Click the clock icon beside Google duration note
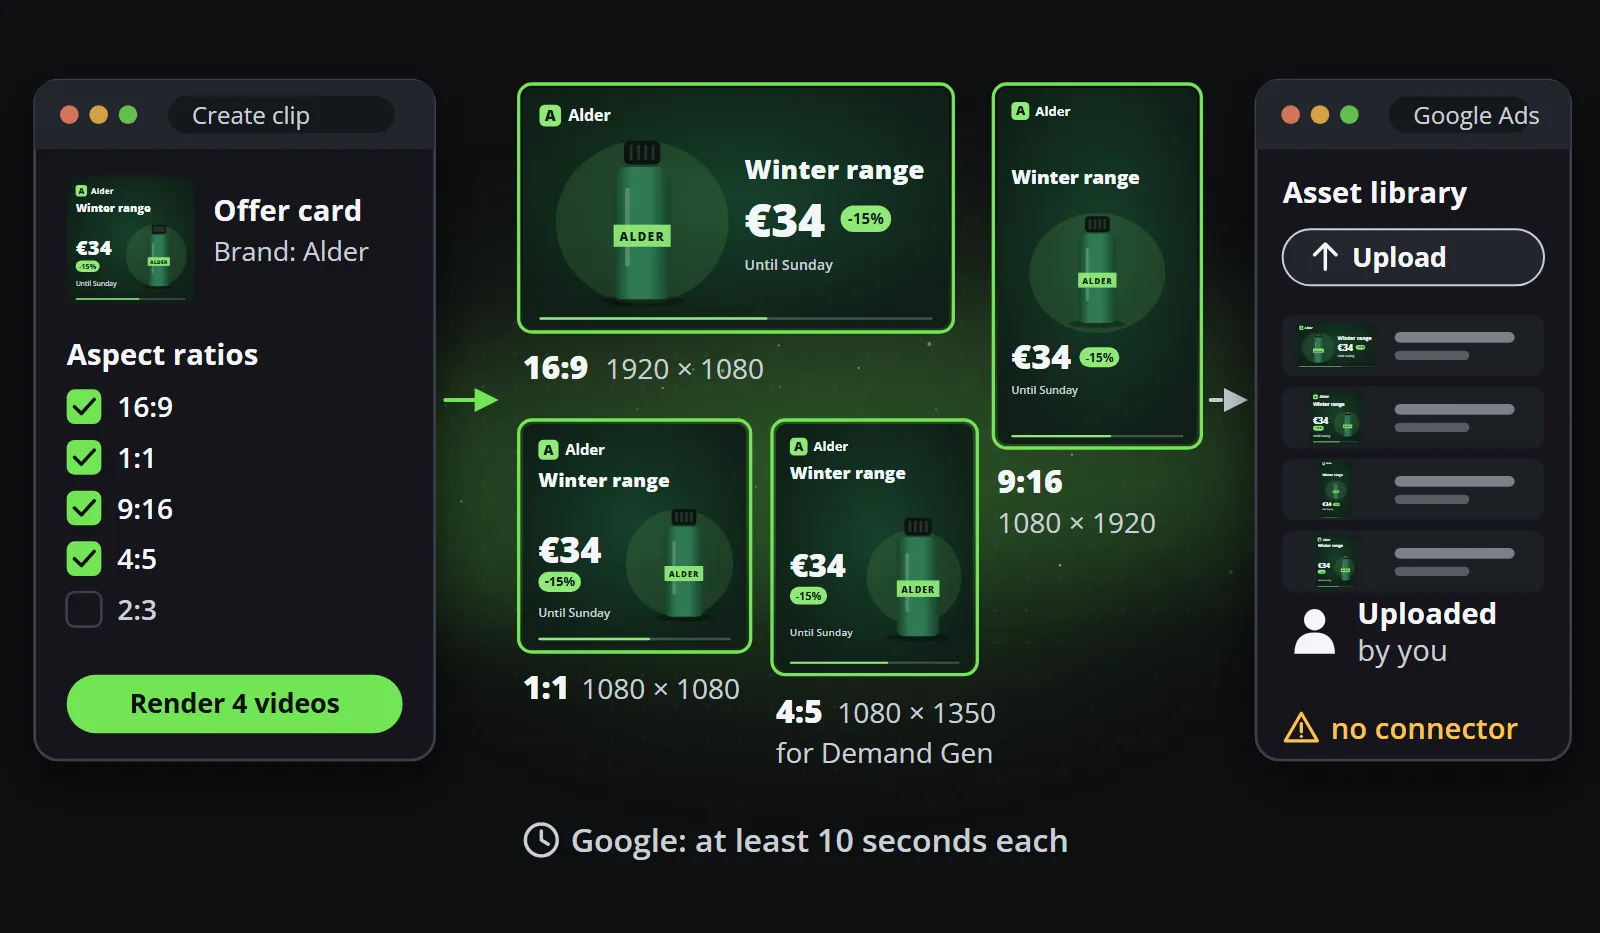This screenshot has width=1600, height=933. coord(541,840)
